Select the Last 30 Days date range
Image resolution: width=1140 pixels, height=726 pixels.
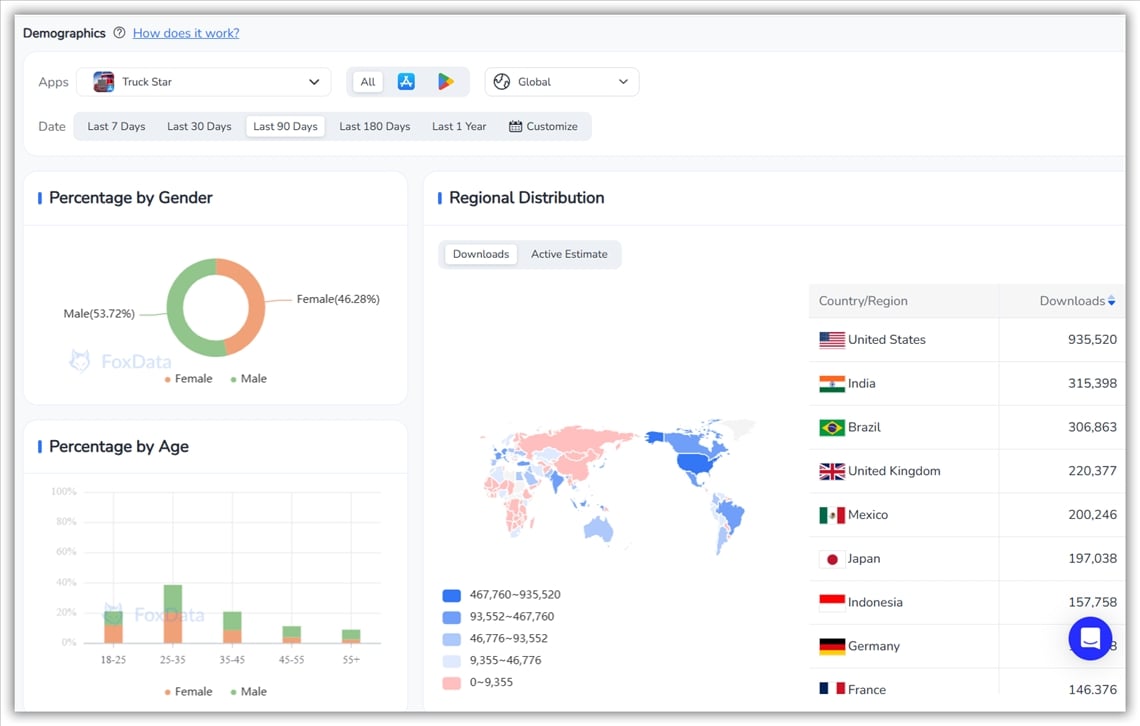click(x=199, y=127)
